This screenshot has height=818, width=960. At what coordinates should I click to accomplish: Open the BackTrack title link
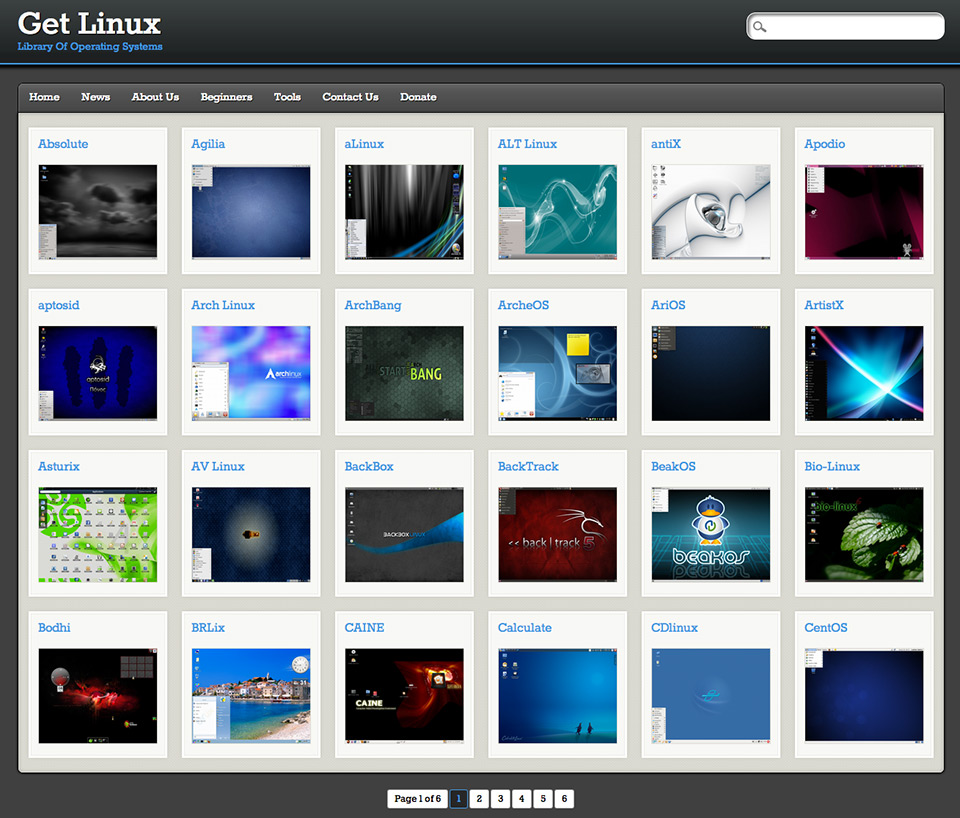(x=528, y=466)
